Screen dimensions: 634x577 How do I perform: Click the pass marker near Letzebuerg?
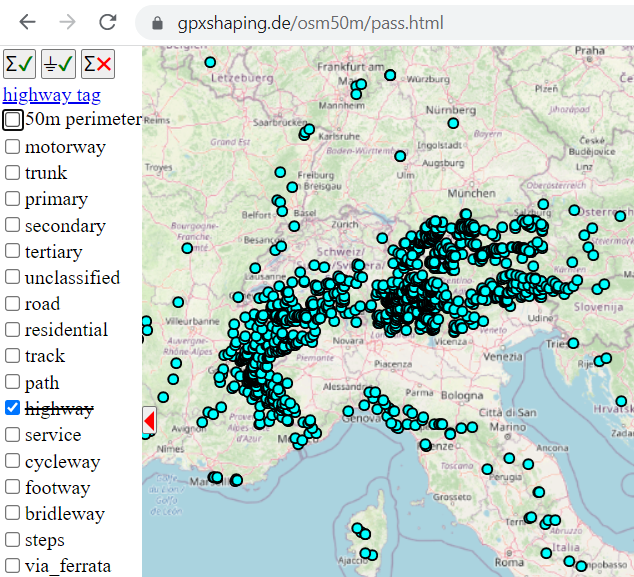click(210, 62)
